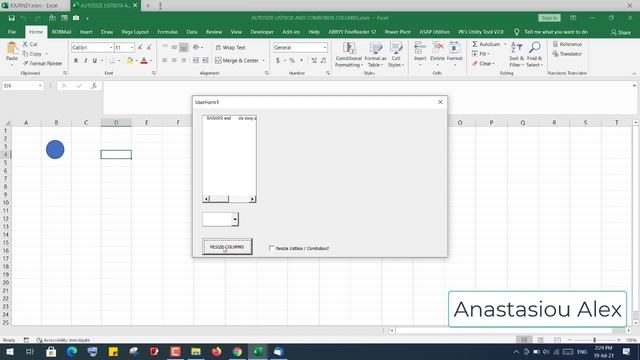Switch to the JOURNEY.xlsm window tab
640x360 pixels.
click(34, 6)
